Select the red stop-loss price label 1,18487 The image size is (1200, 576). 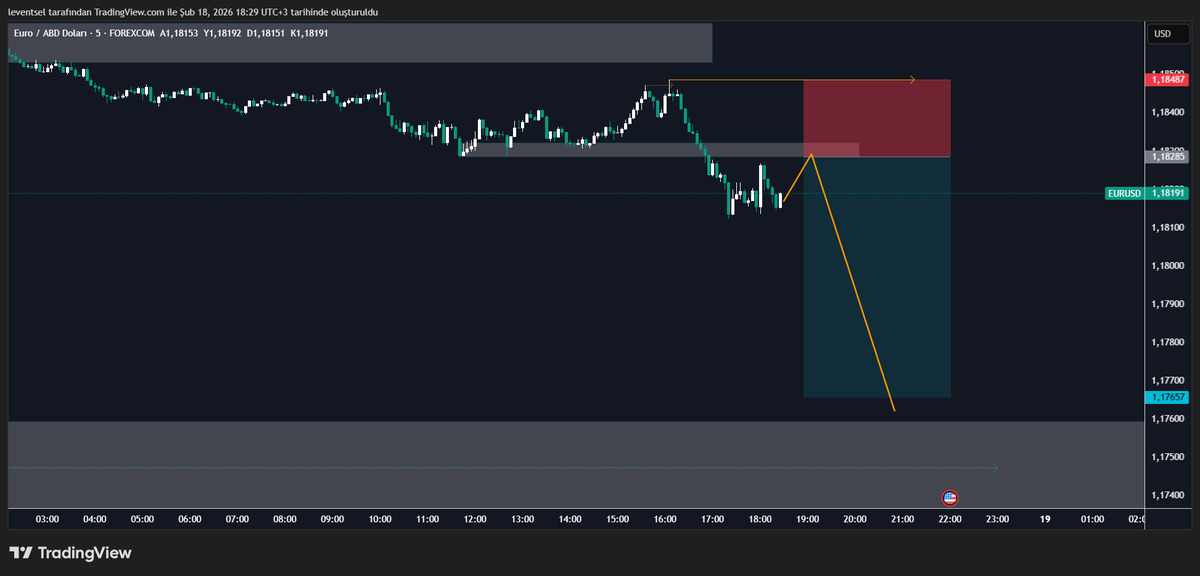click(x=1168, y=78)
